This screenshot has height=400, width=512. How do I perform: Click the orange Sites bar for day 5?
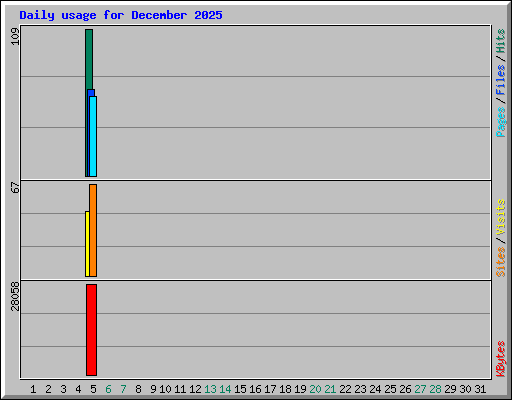click(93, 230)
